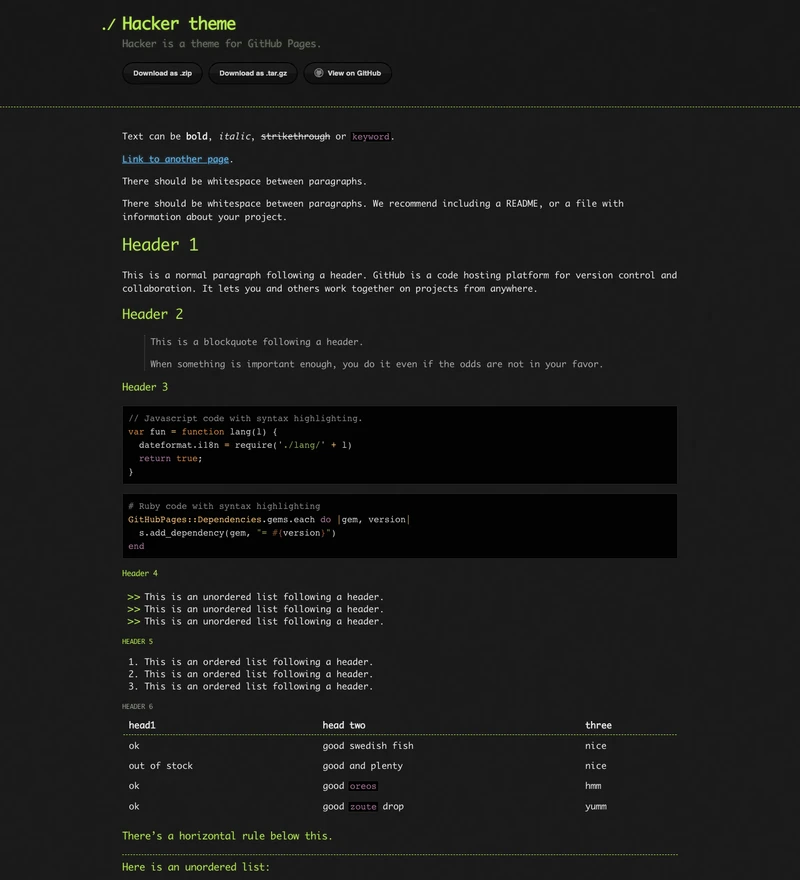Click the 'hmm' table cell

point(593,786)
